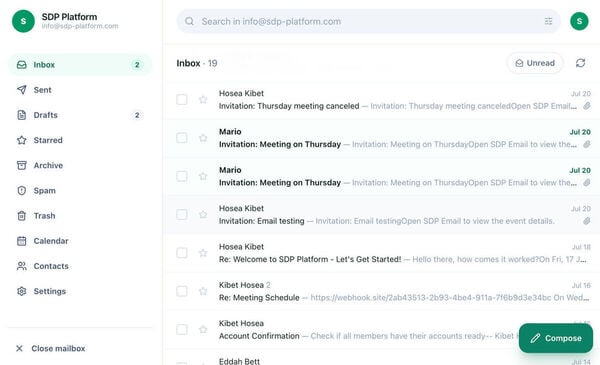This screenshot has width=600, height=365.
Task: Star the first Mario Meeting on Thursday email
Action: coord(203,138)
